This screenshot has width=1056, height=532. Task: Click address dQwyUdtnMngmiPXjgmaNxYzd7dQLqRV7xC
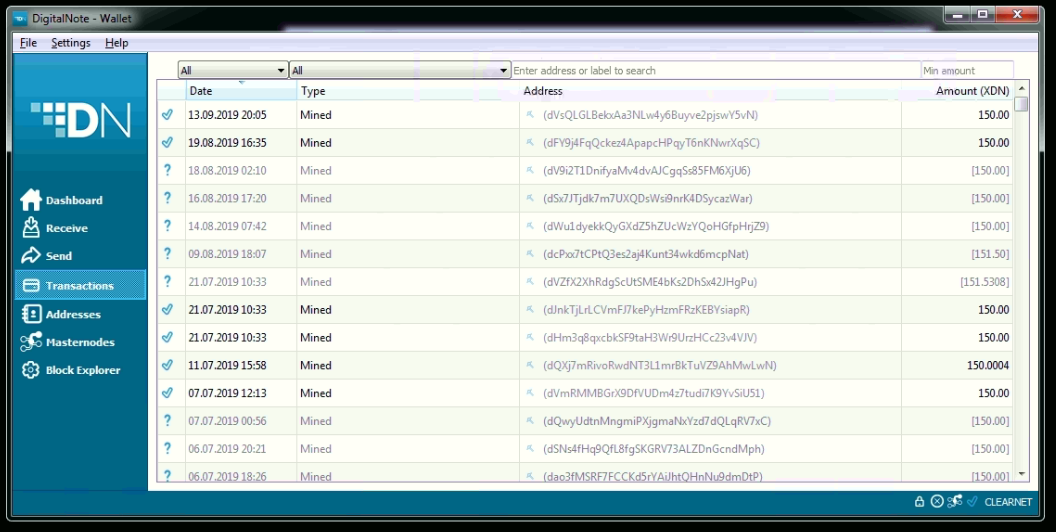click(x=657, y=421)
